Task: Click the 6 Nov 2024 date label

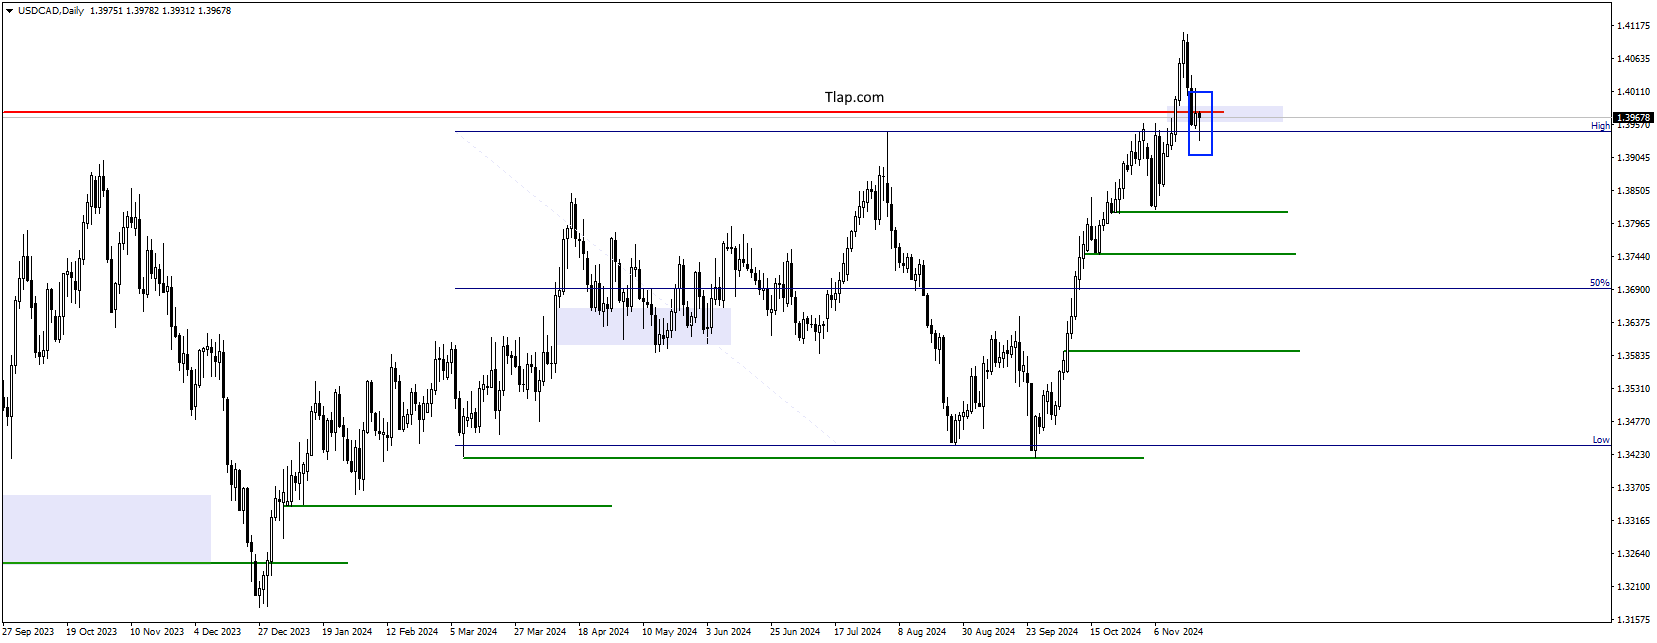Action: pos(1178,632)
